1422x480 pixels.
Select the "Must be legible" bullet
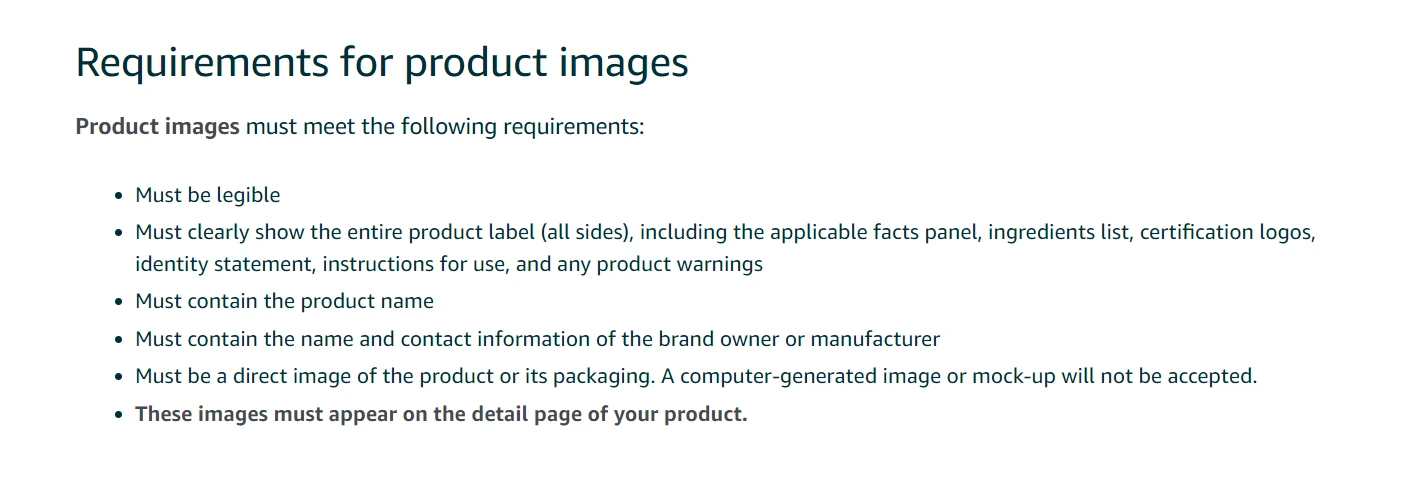coord(208,195)
